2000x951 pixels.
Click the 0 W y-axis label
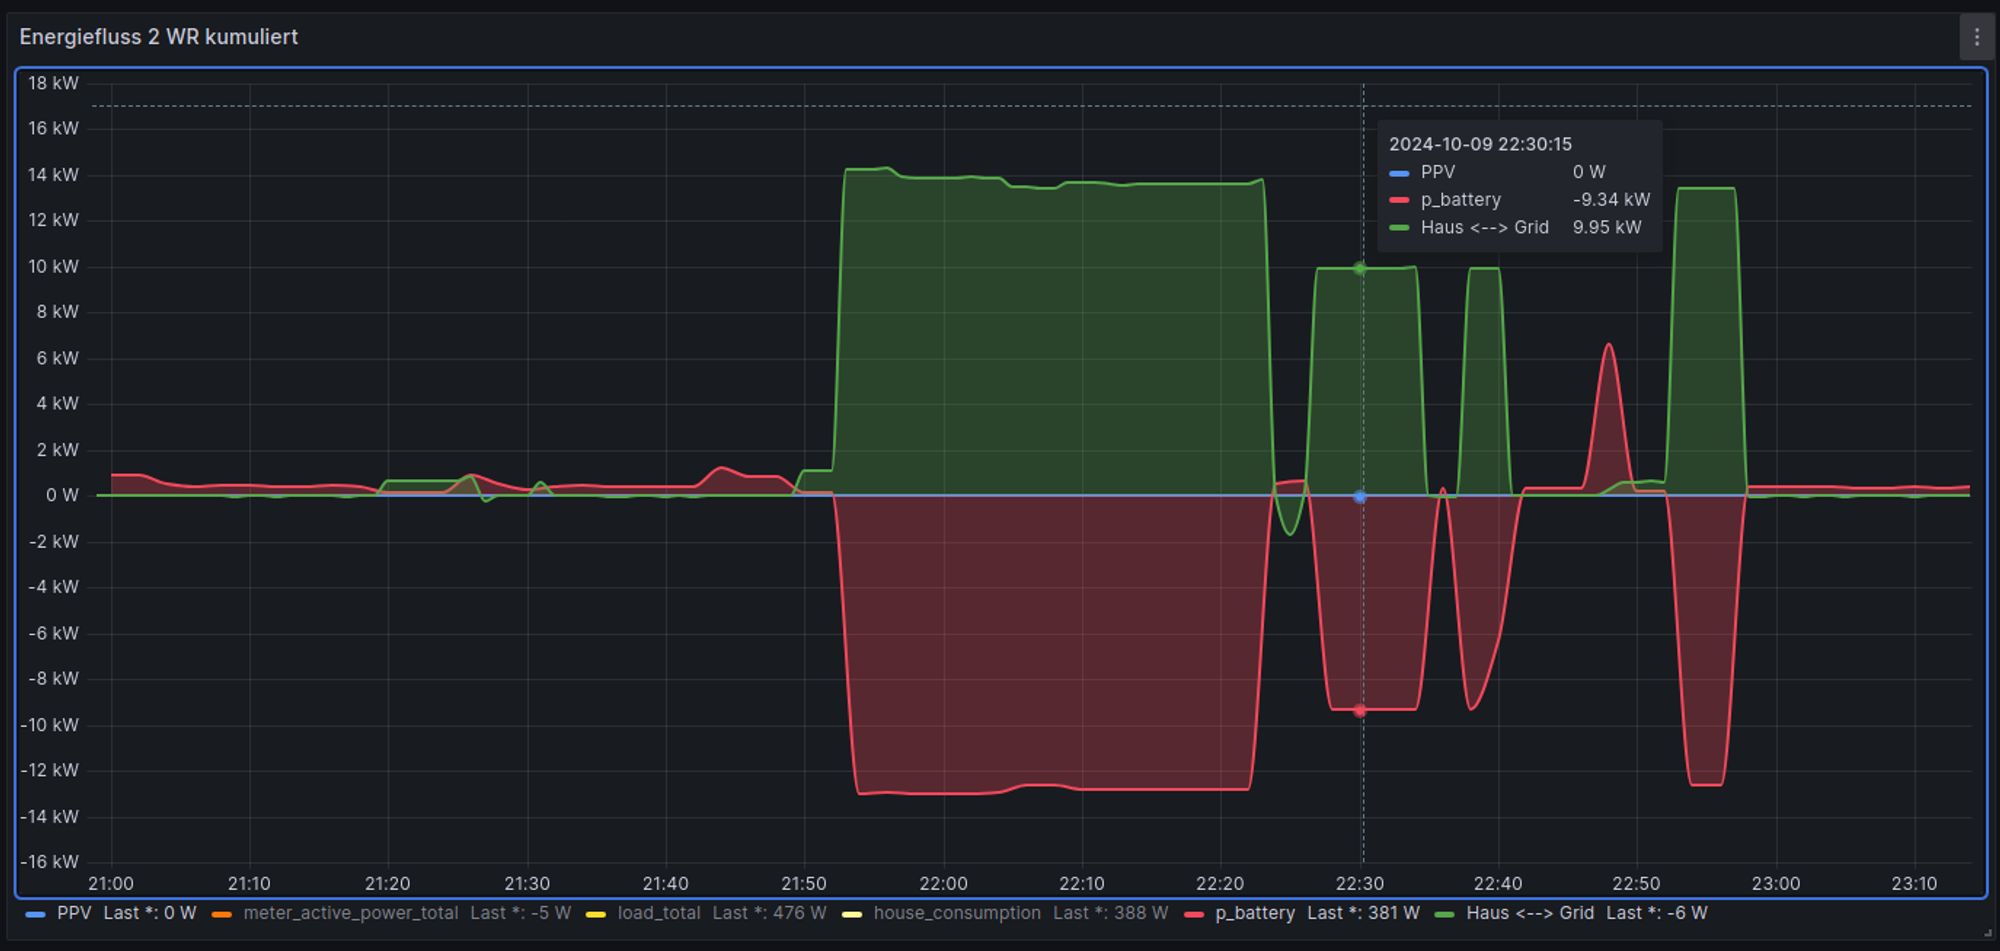(x=62, y=495)
